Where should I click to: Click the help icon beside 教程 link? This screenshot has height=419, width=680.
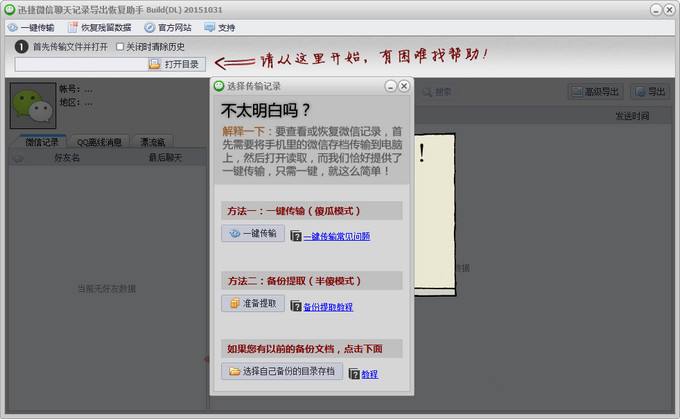(x=354, y=374)
